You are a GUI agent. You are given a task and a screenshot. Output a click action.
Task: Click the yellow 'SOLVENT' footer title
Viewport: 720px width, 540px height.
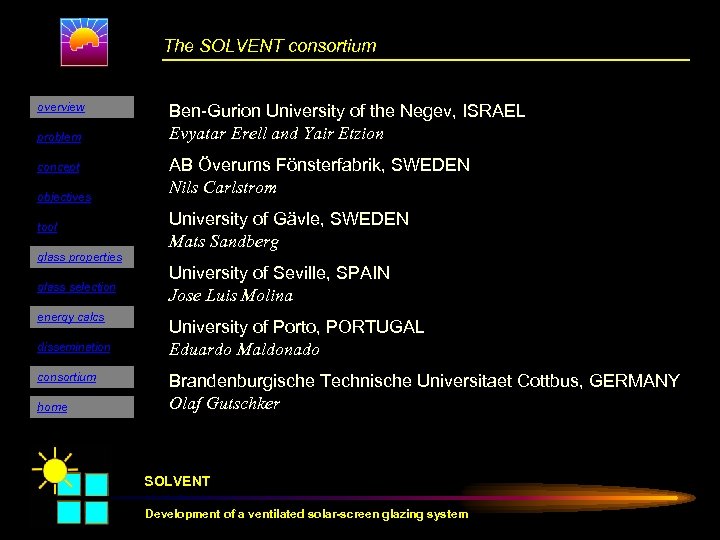point(177,481)
